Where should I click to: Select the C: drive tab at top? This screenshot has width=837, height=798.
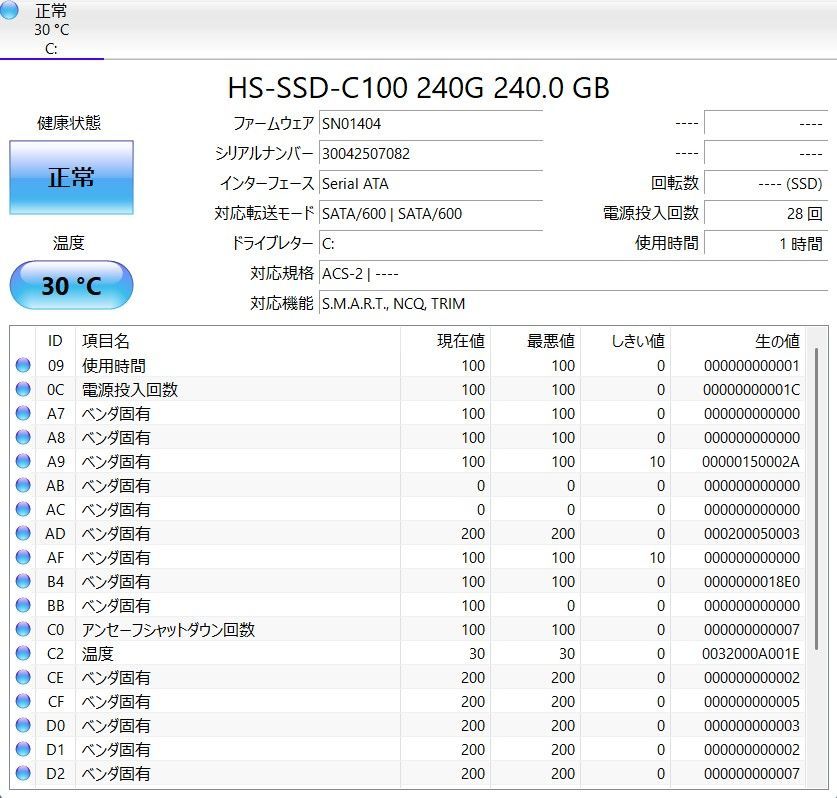pos(51,29)
